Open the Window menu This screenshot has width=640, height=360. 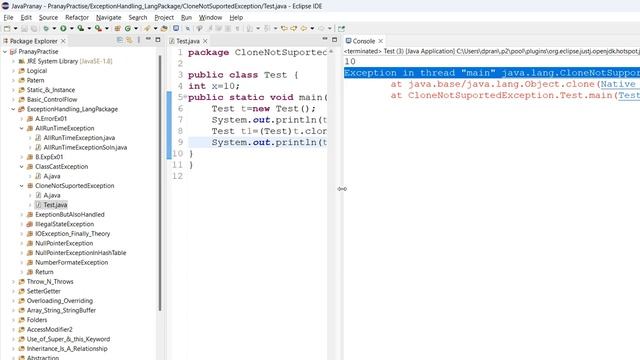[210, 18]
